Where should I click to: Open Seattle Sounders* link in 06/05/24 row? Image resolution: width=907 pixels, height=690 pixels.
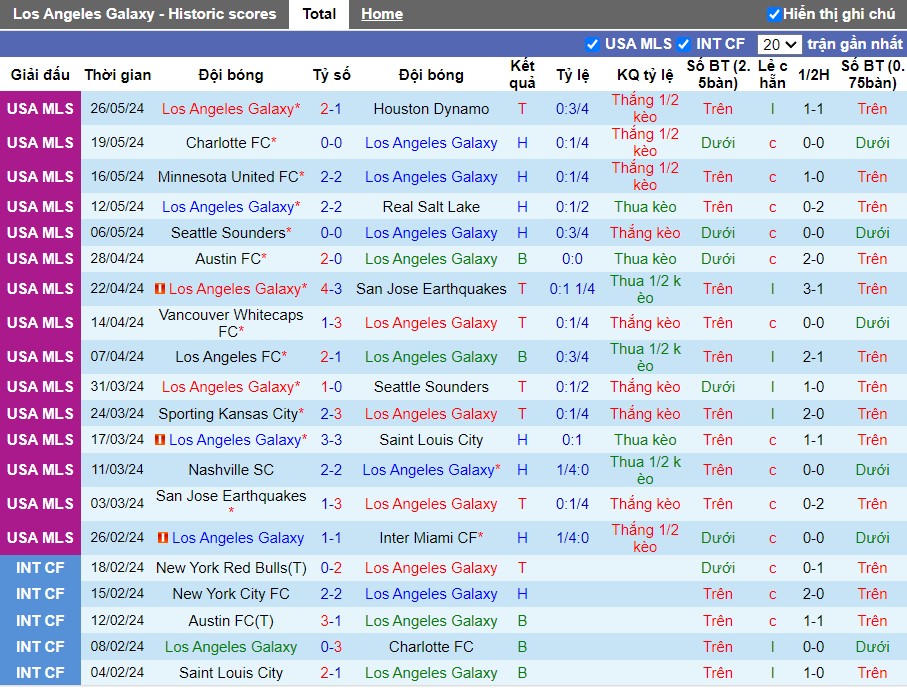click(231, 233)
